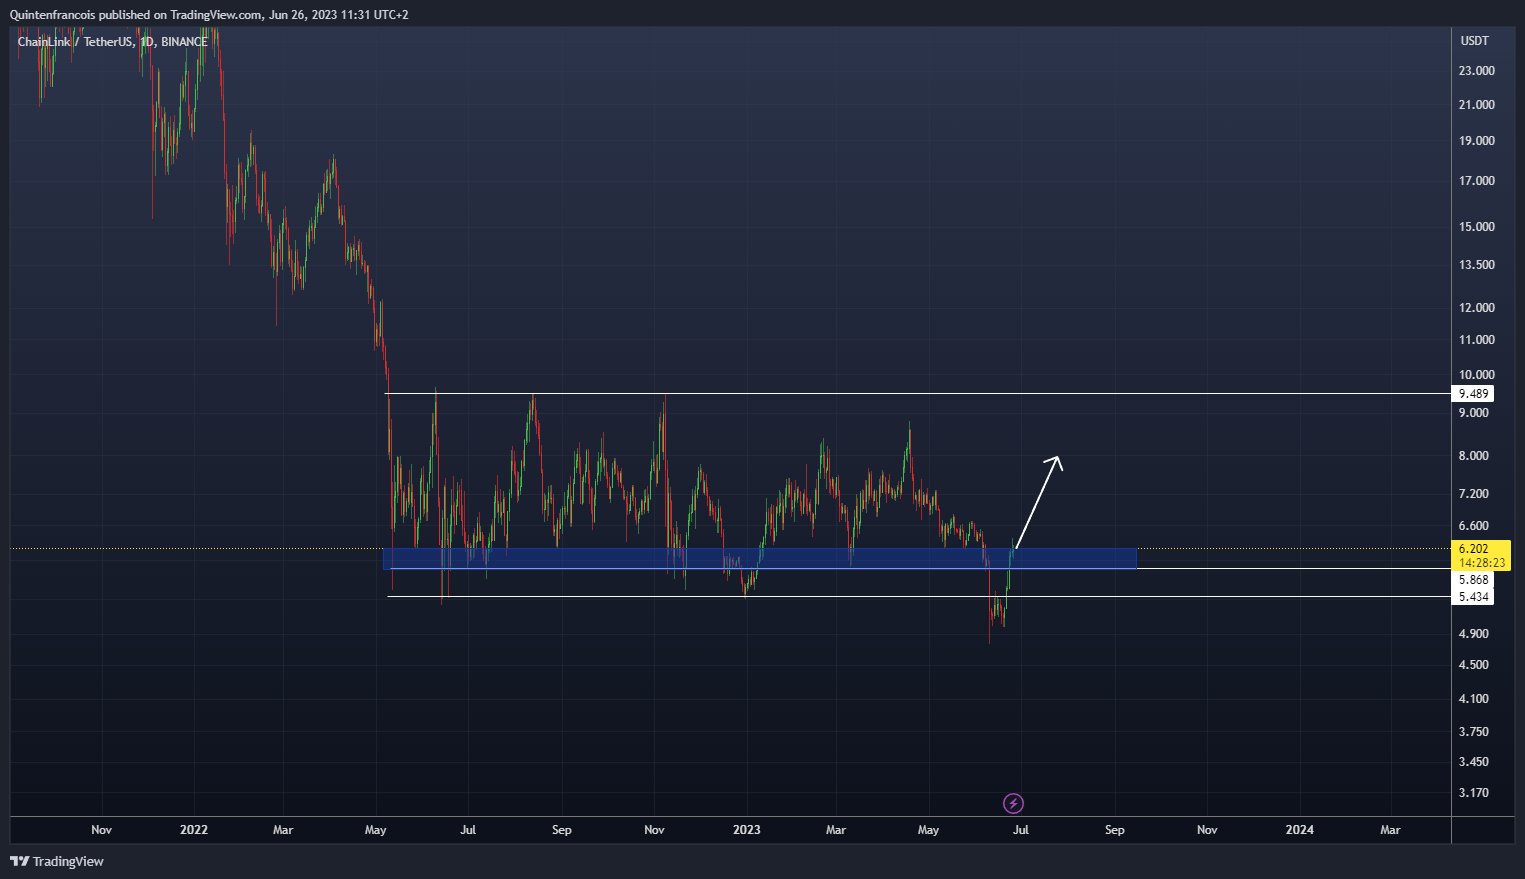Select the 5.434 price line label
Image resolution: width=1525 pixels, height=879 pixels.
[x=1473, y=597]
